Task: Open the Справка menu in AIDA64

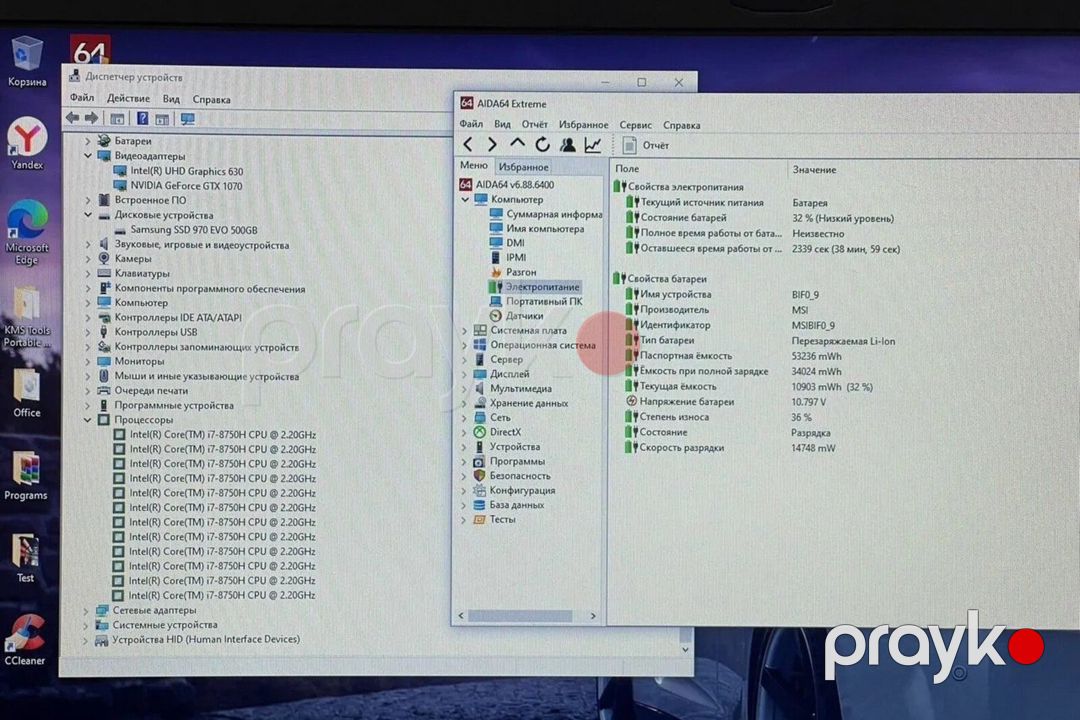Action: point(681,125)
